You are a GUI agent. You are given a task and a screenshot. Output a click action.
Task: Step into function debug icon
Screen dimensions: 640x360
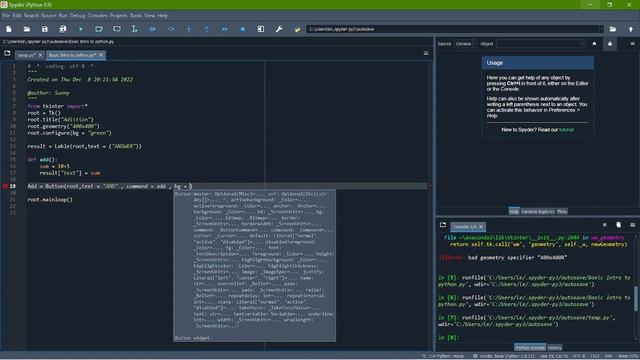click(189, 29)
